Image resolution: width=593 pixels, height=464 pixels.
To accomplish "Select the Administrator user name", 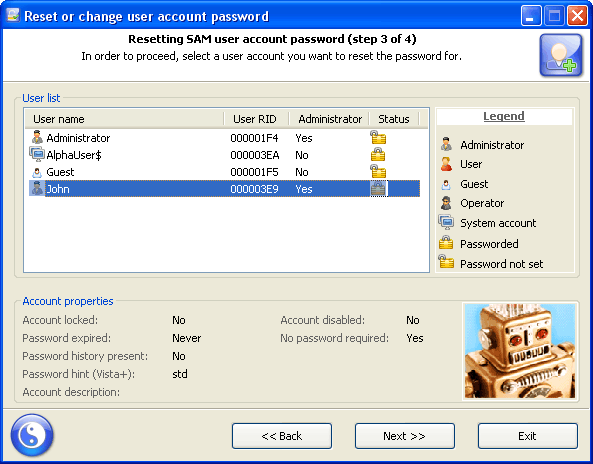I will point(78,138).
